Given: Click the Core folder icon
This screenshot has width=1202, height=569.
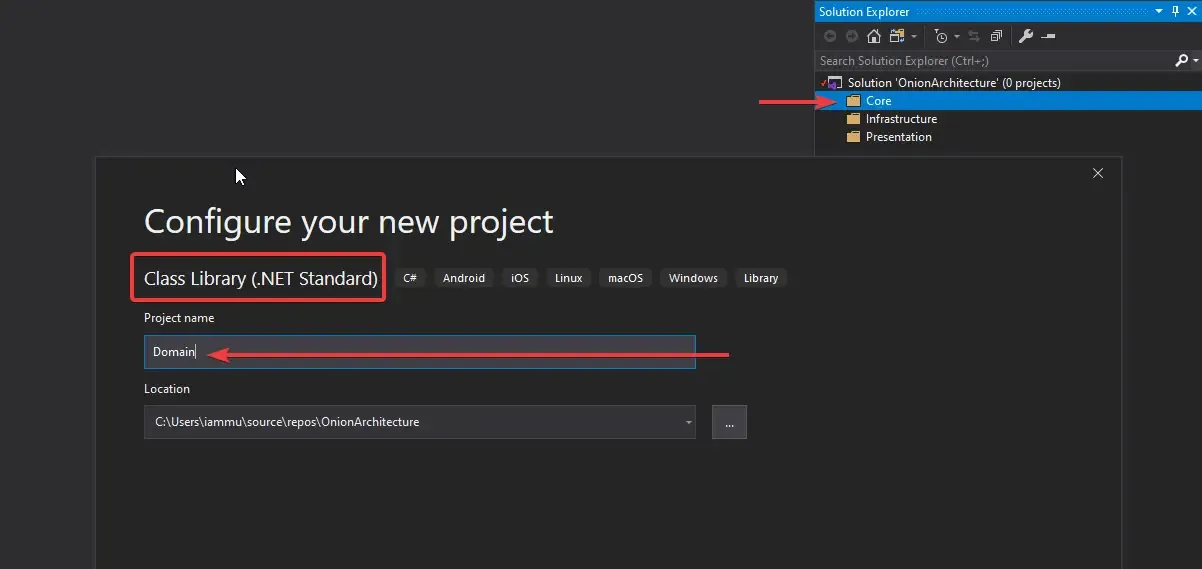Looking at the screenshot, I should point(853,101).
